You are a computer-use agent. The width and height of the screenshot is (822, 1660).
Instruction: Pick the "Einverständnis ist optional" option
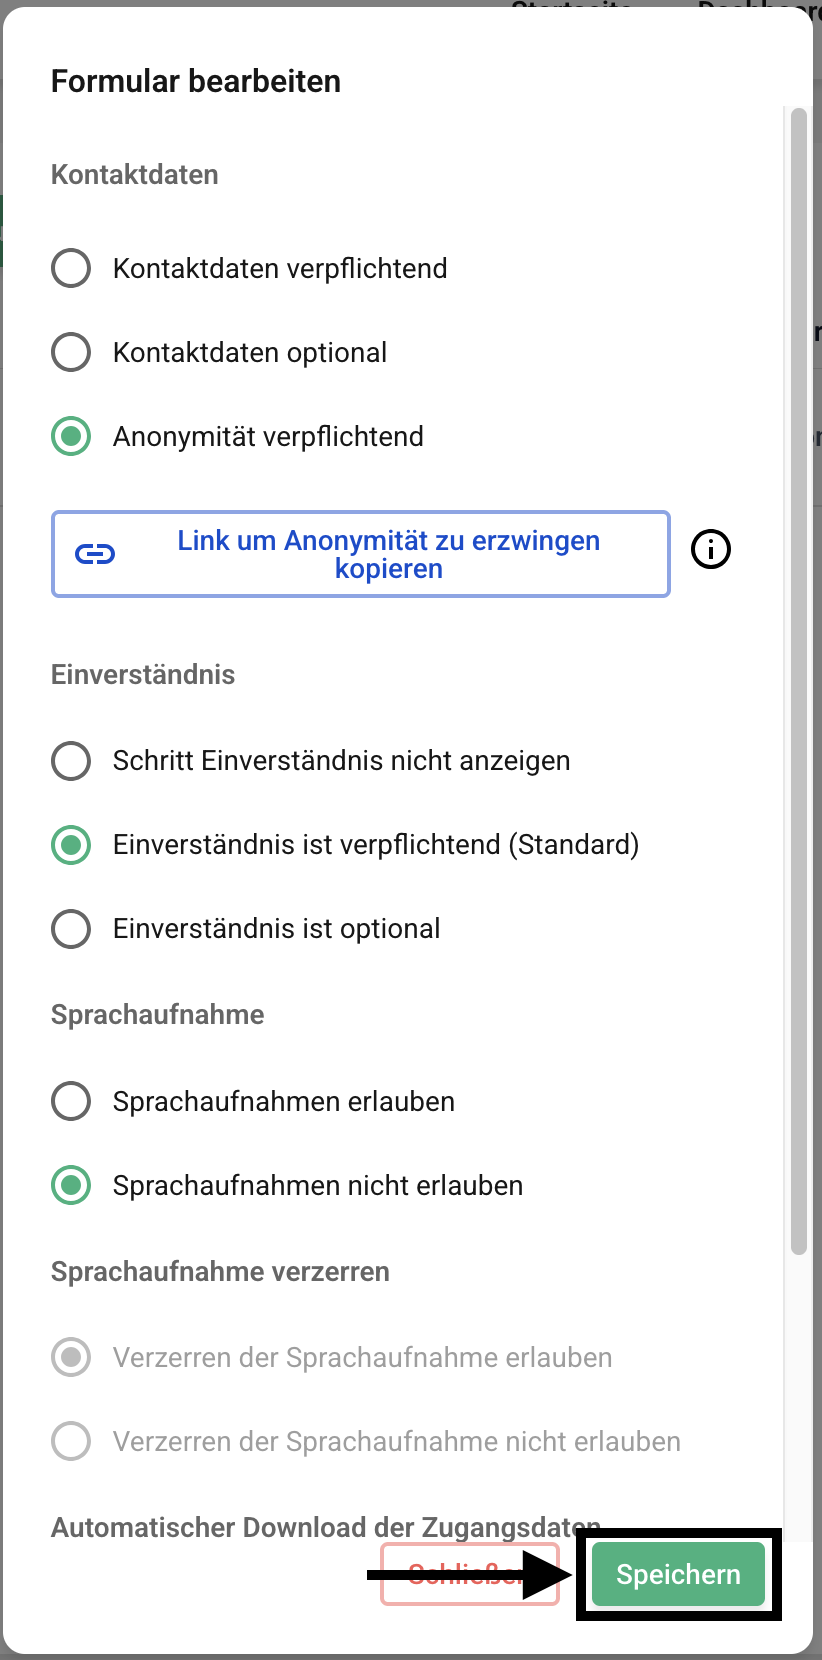71,928
